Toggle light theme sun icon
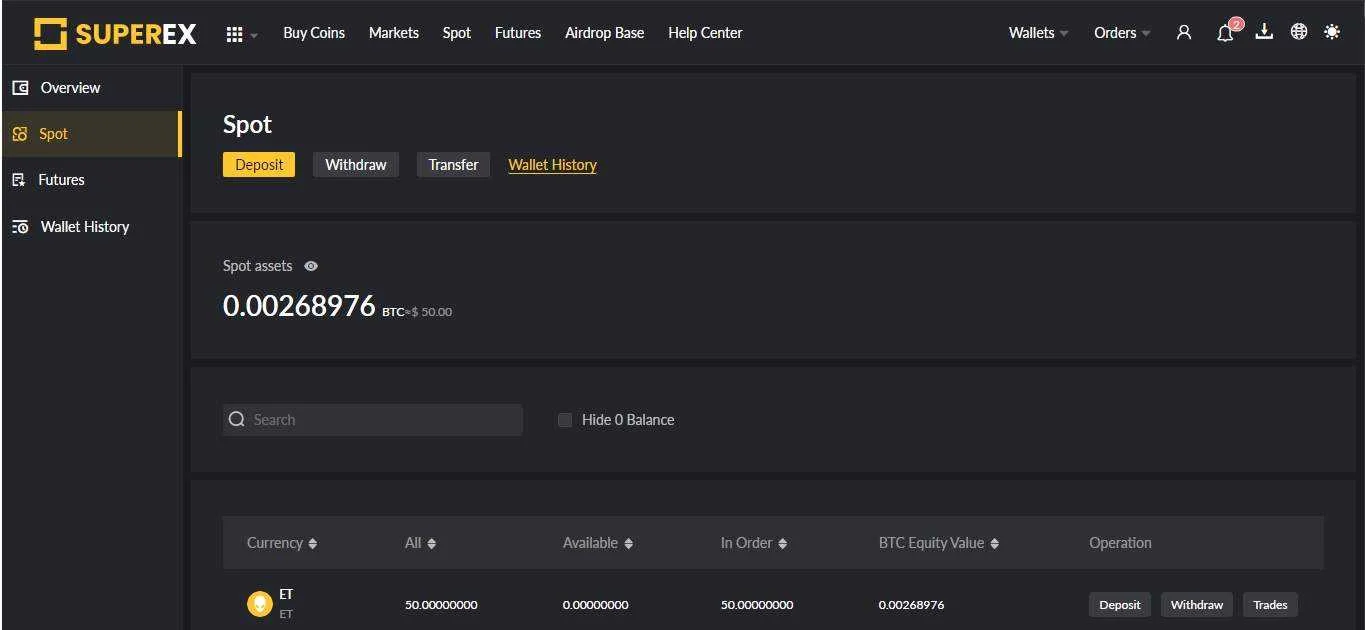The width and height of the screenshot is (1365, 630). click(1332, 32)
